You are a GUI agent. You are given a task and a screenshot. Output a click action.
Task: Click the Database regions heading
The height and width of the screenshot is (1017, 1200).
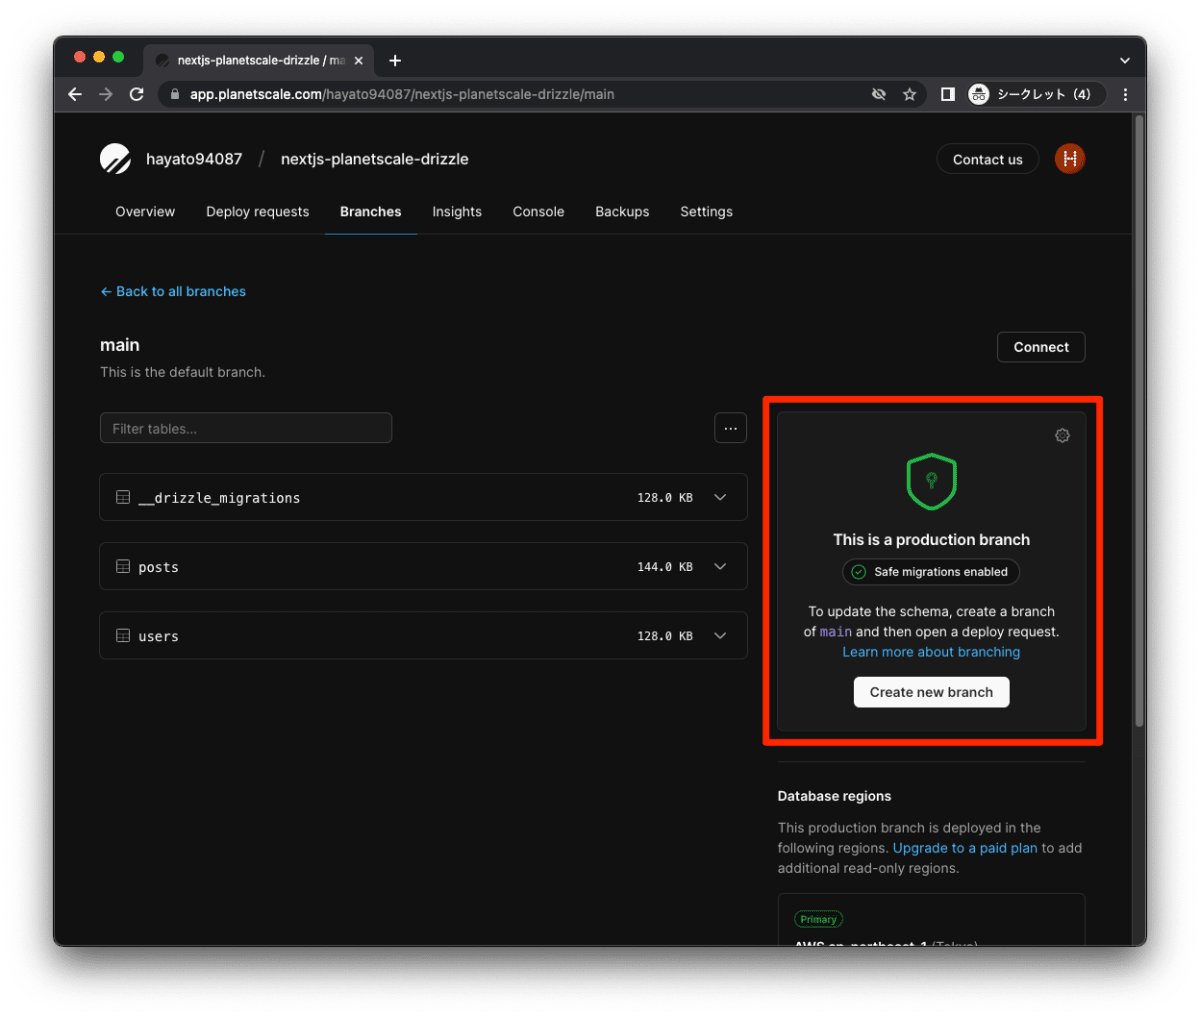pyautogui.click(x=834, y=796)
